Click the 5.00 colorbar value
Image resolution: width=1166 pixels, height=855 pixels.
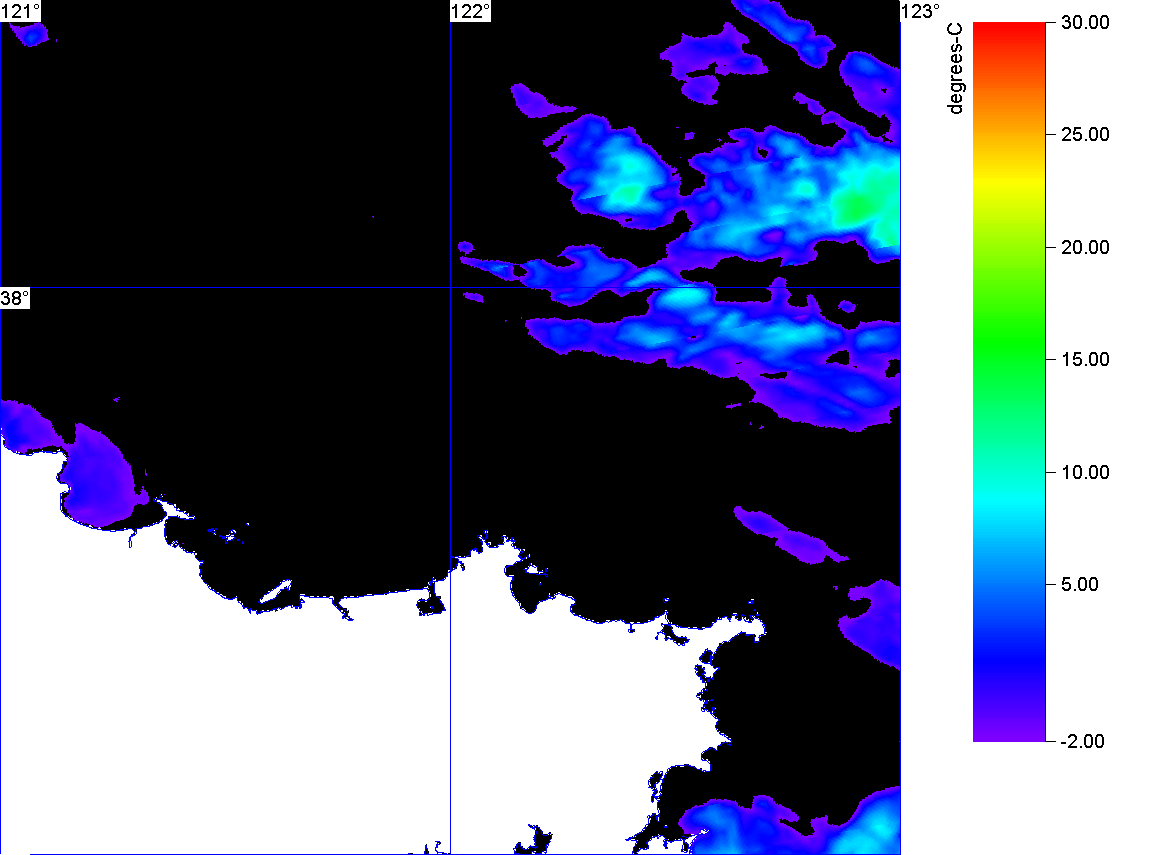(x=1080, y=584)
